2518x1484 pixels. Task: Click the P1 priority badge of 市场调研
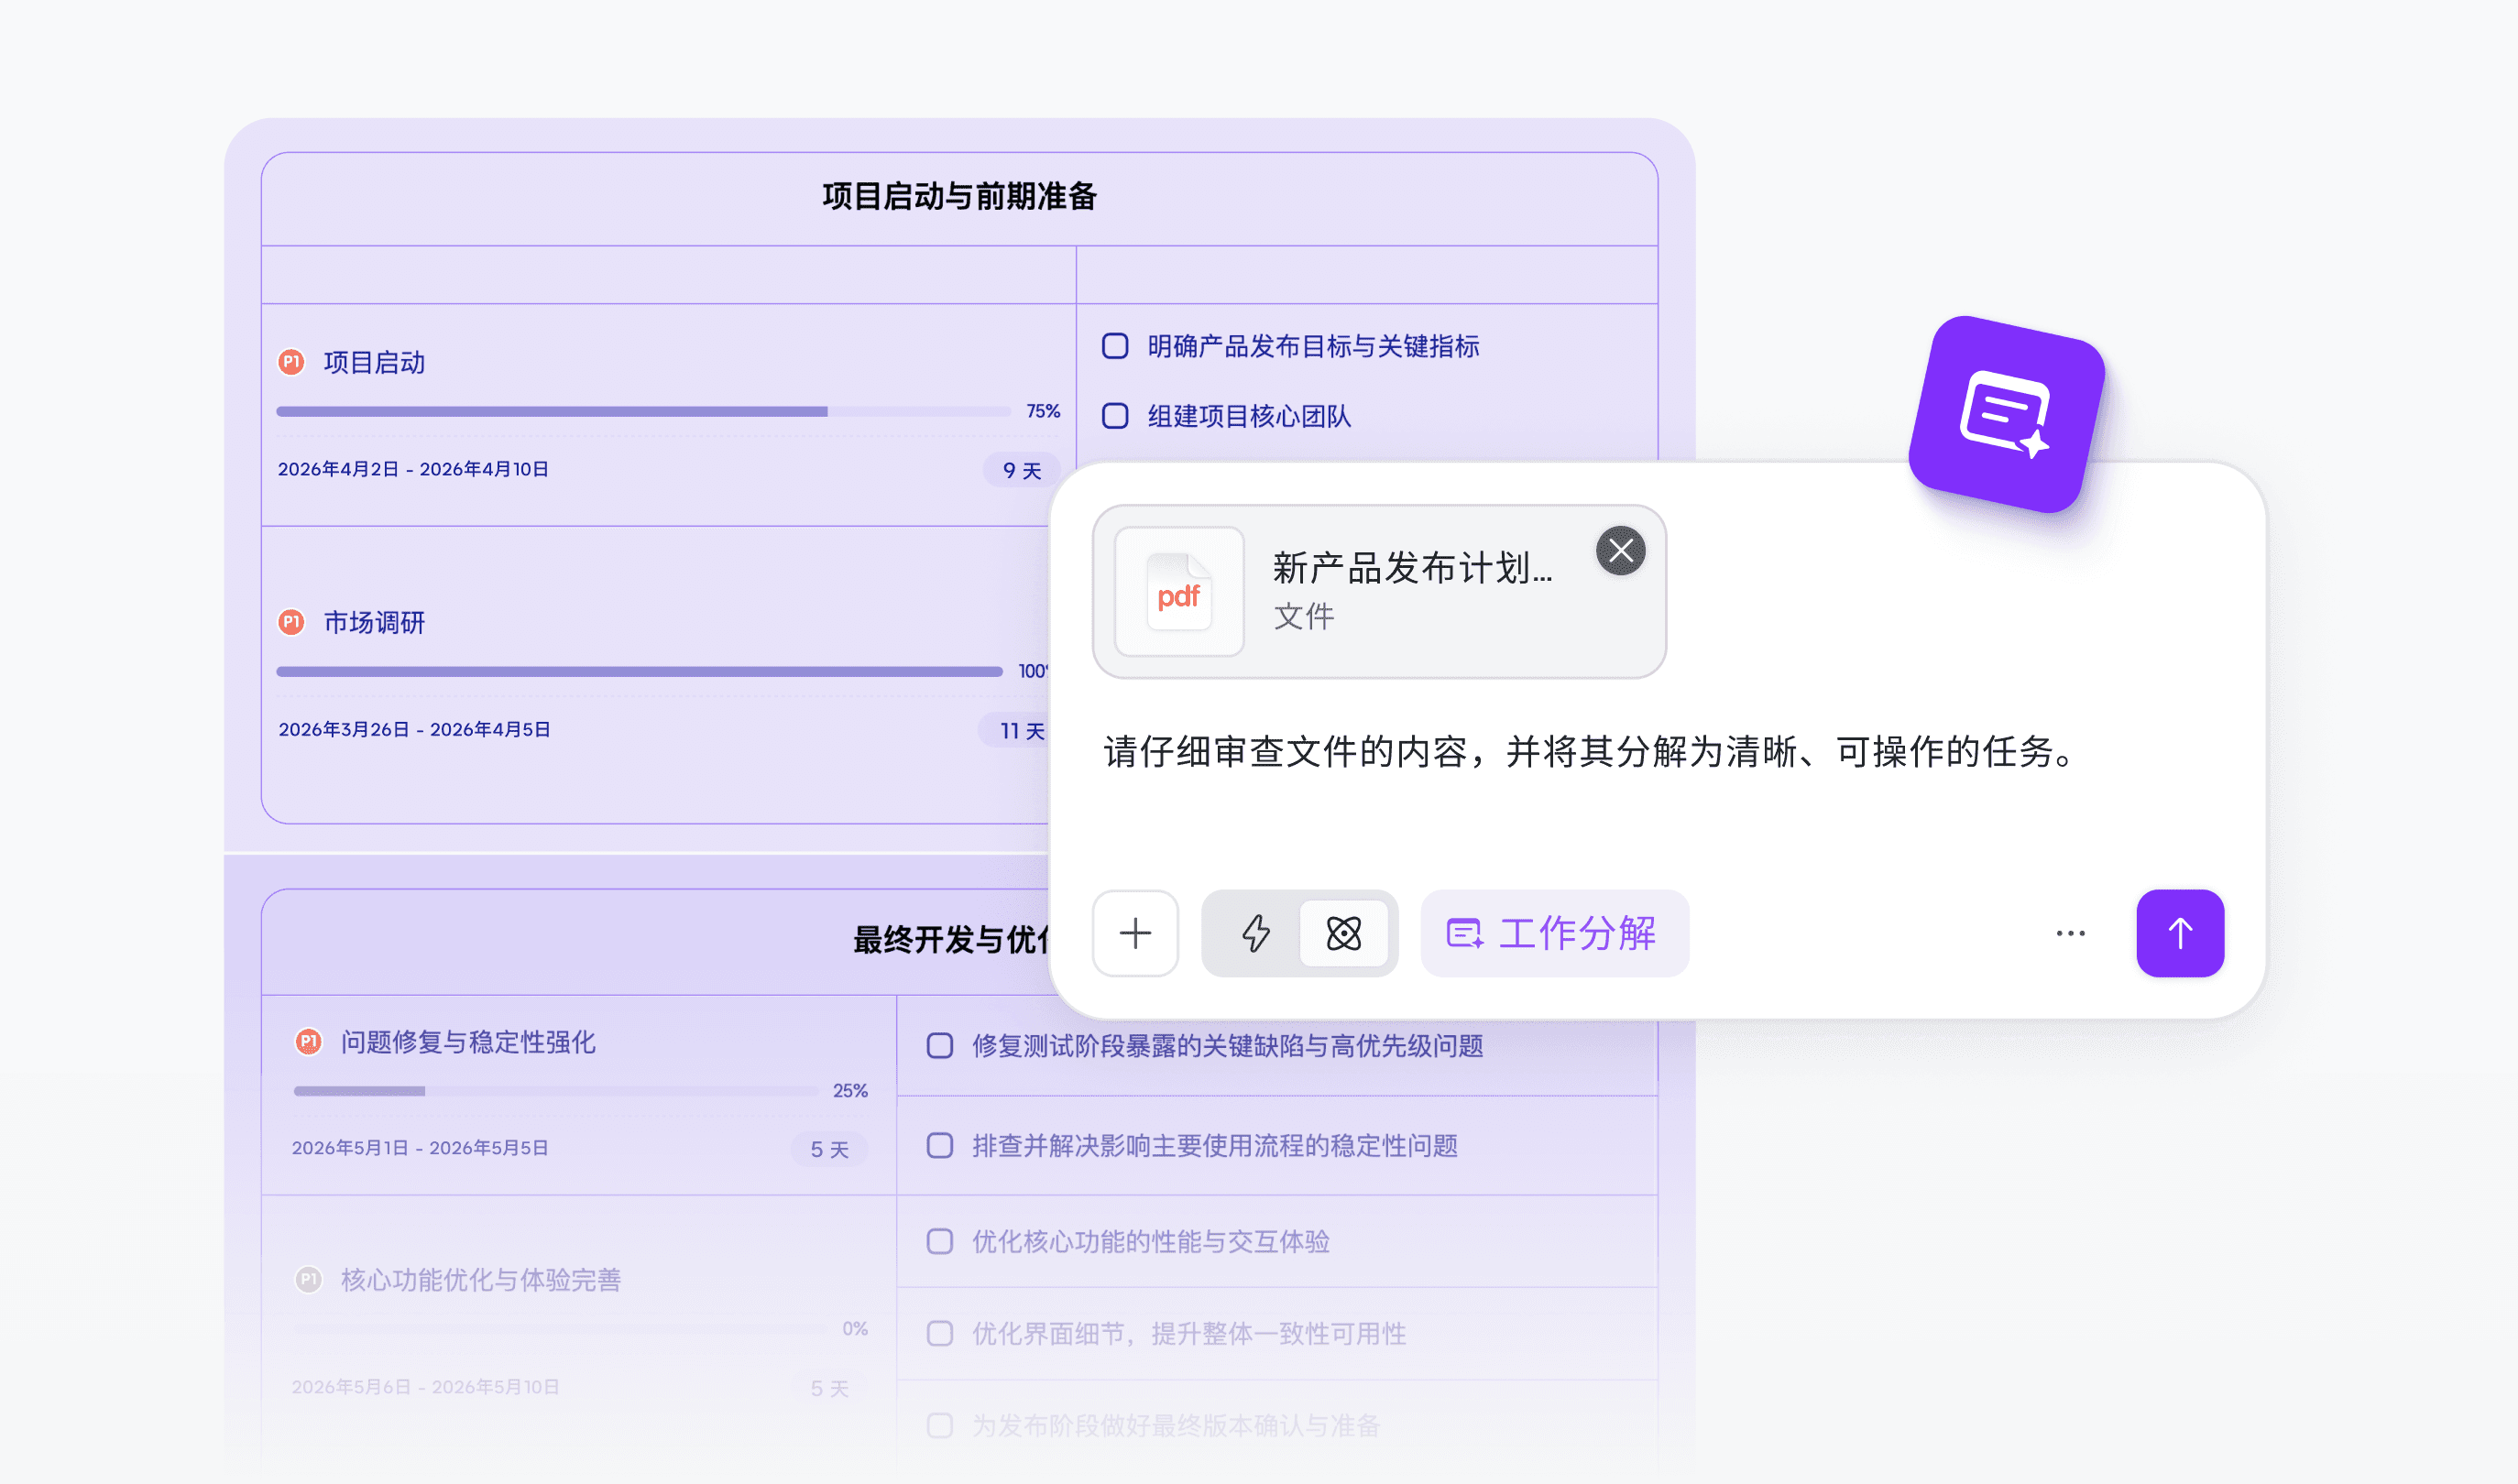point(291,622)
